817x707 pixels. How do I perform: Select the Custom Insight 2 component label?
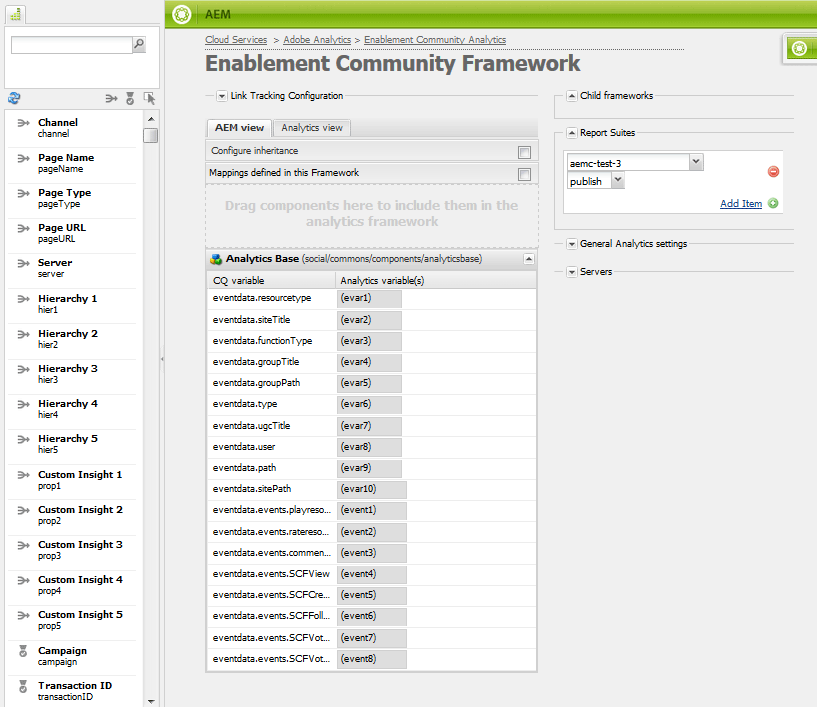coord(80,510)
